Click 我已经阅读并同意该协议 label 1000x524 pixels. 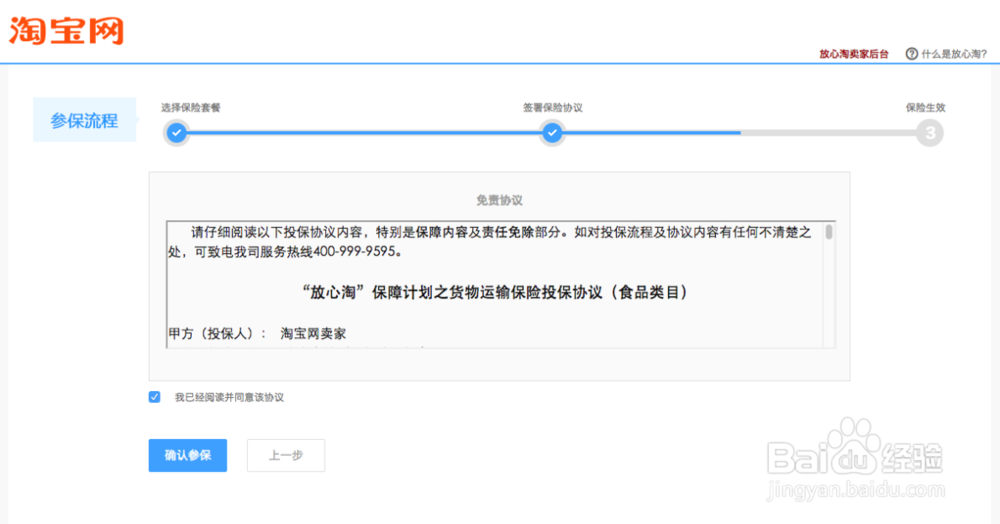pyautogui.click(x=230, y=397)
